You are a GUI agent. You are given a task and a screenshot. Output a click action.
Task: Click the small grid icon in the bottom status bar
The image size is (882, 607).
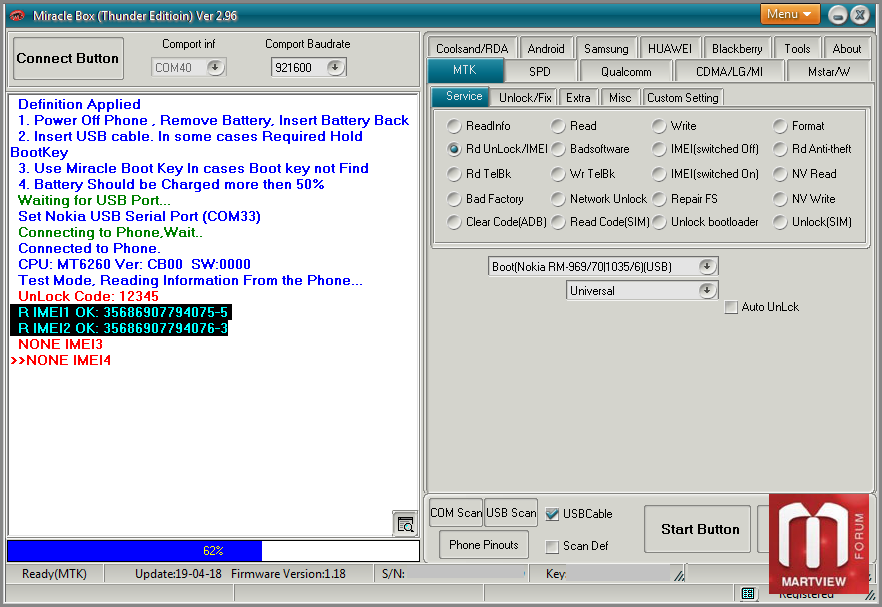[748, 593]
